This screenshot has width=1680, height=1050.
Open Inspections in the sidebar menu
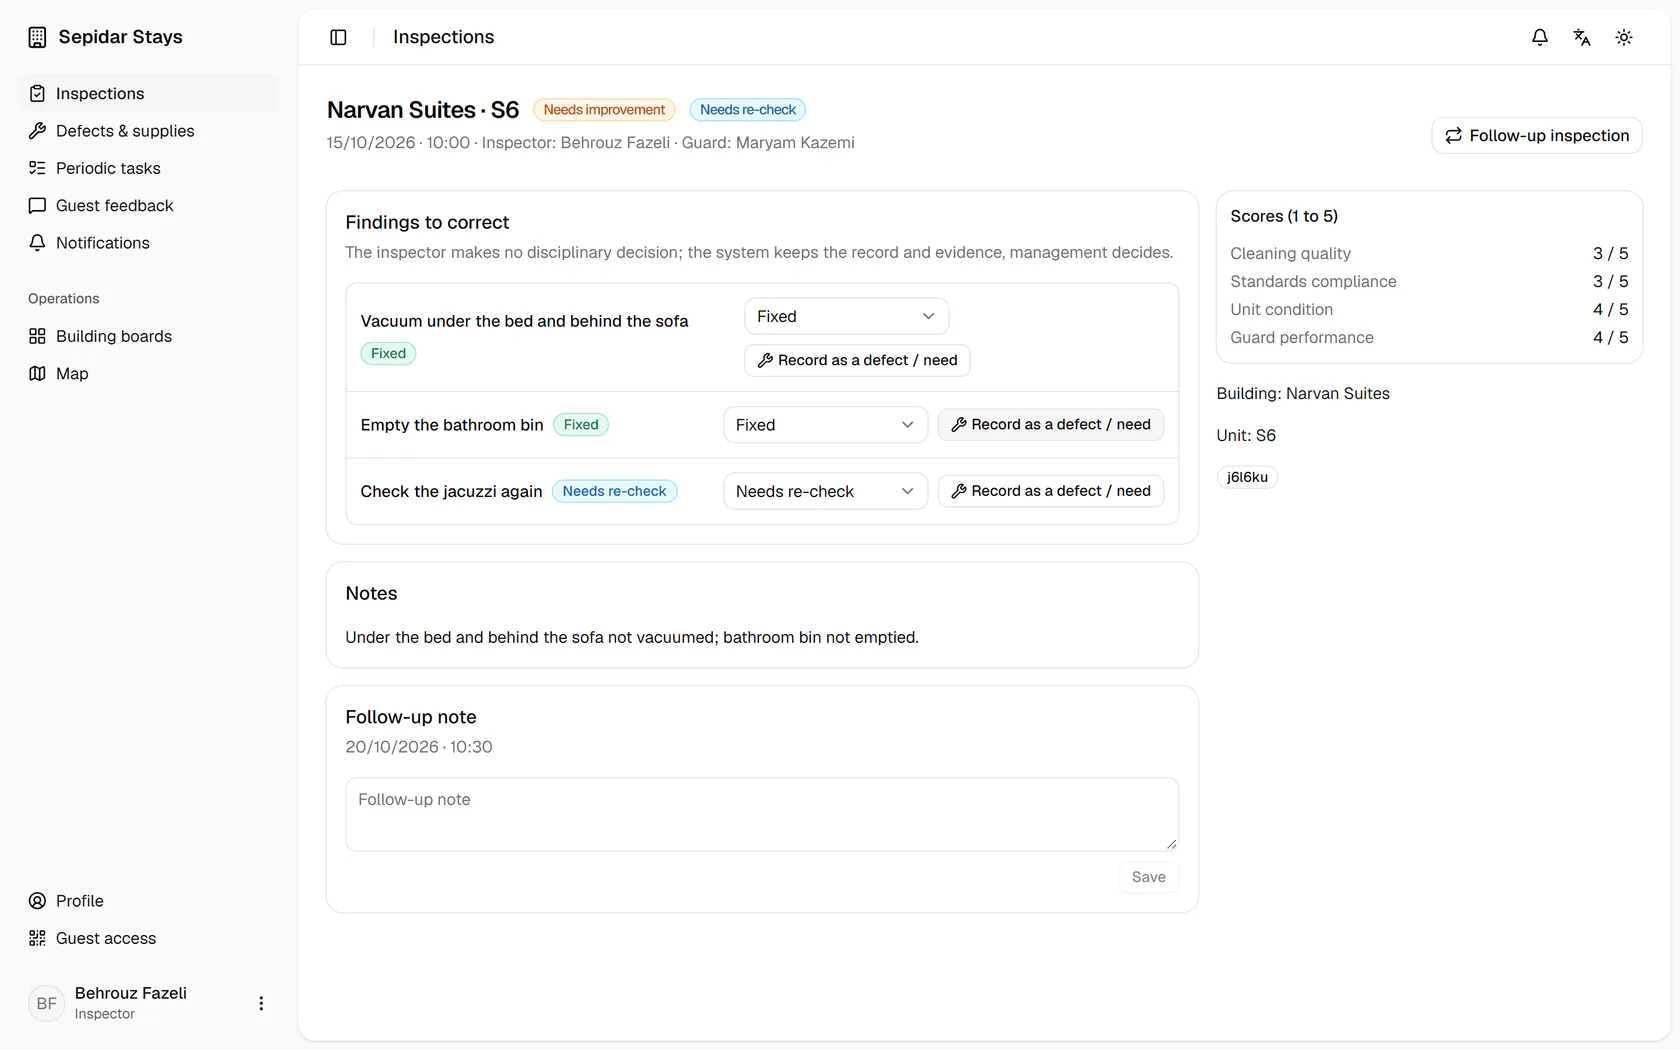pos(148,93)
